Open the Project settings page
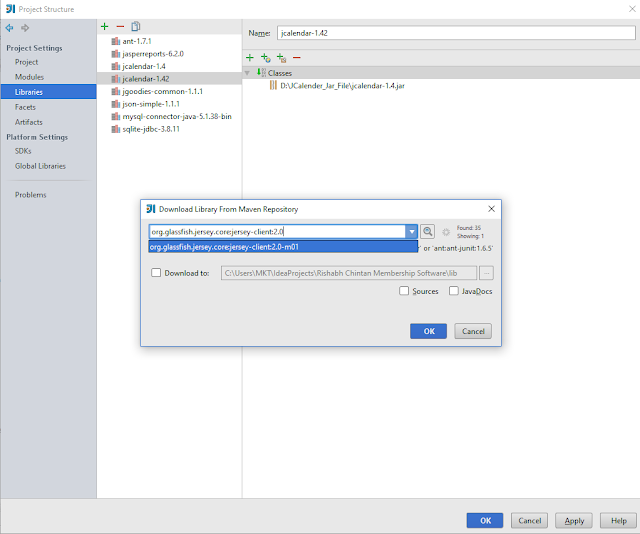Image resolution: width=640 pixels, height=534 pixels. pyautogui.click(x=27, y=62)
